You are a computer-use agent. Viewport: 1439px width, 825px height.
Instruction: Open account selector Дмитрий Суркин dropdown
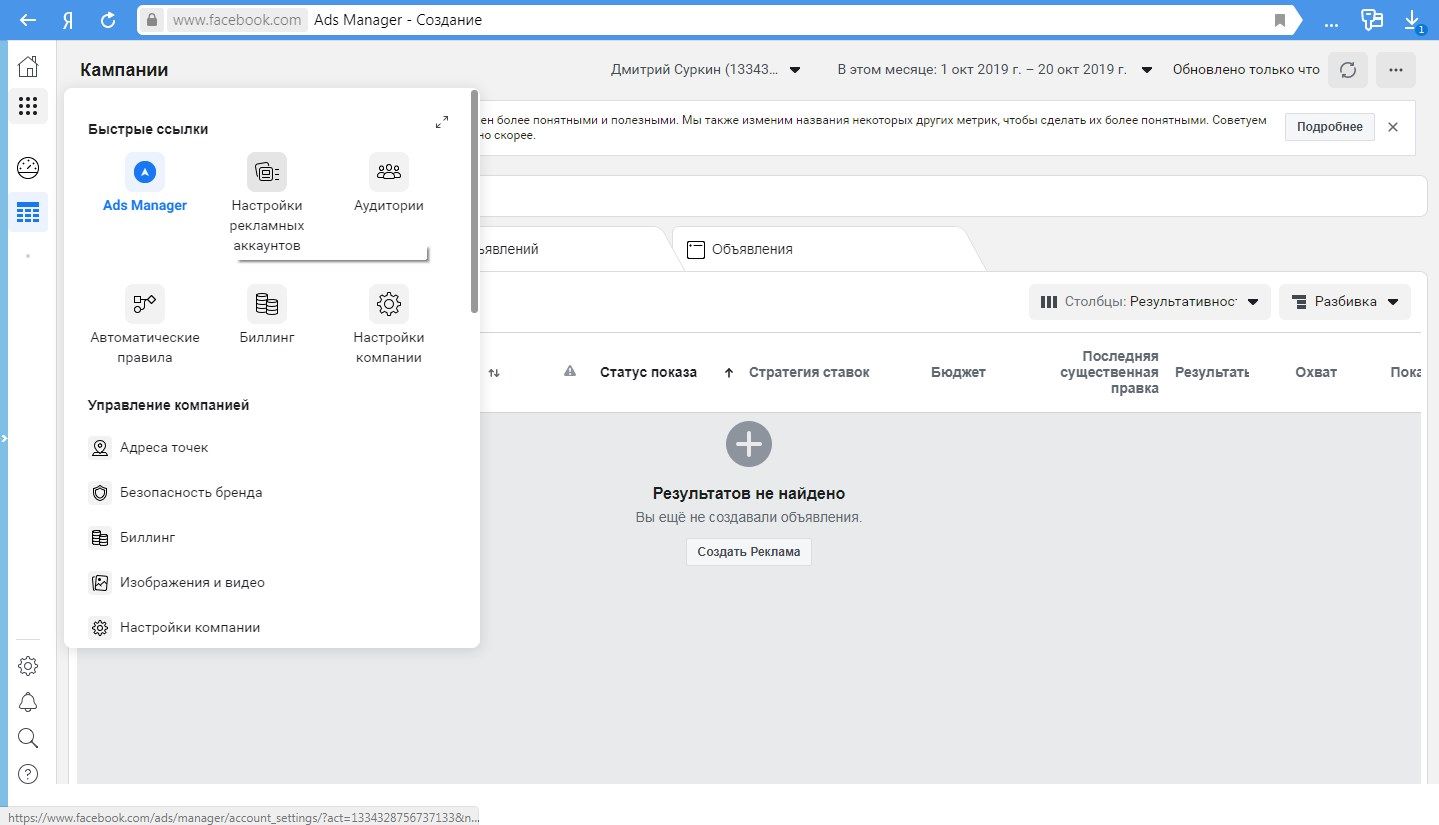(706, 70)
